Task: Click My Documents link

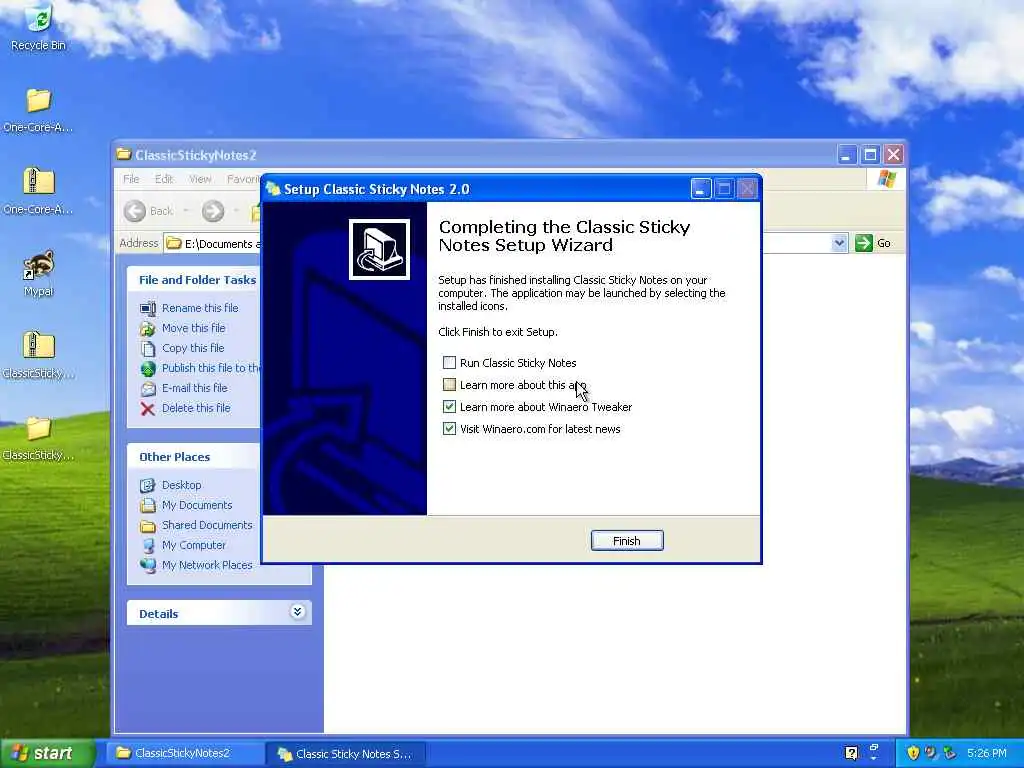Action: [x=197, y=505]
